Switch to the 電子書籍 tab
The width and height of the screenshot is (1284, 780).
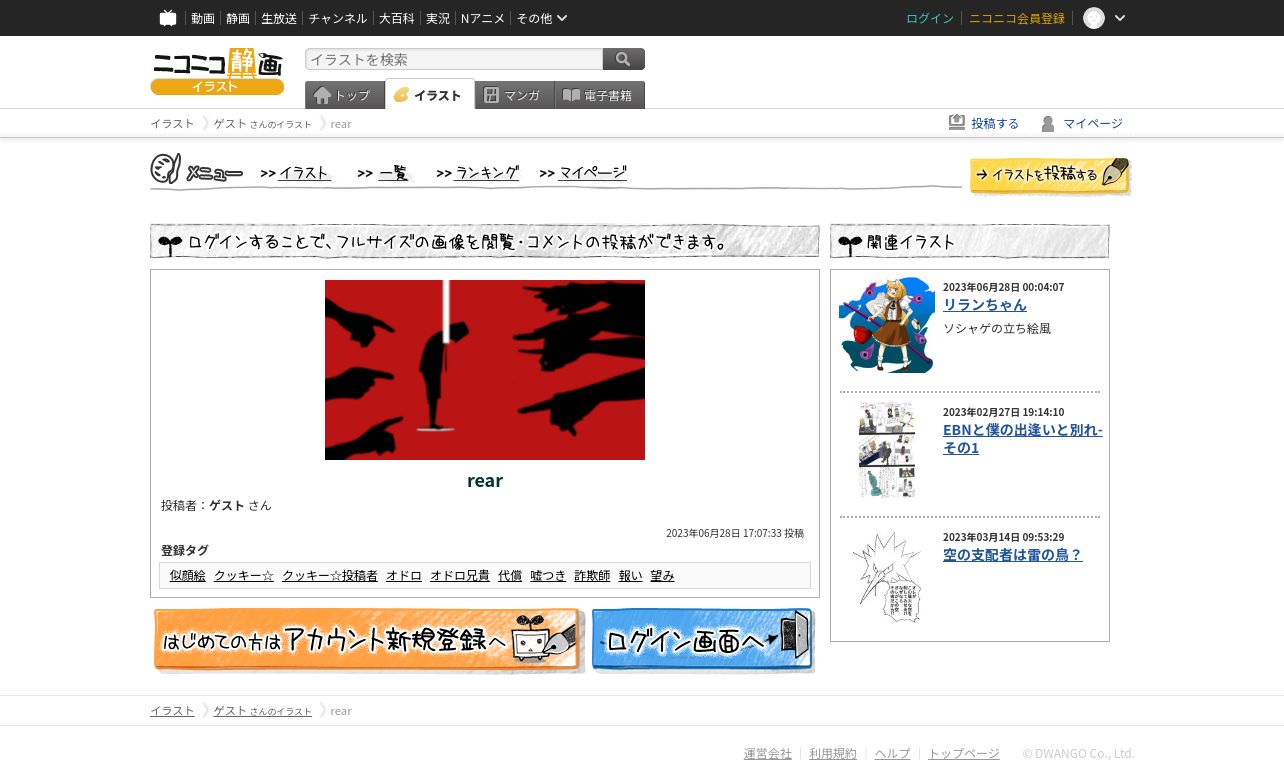(600, 95)
